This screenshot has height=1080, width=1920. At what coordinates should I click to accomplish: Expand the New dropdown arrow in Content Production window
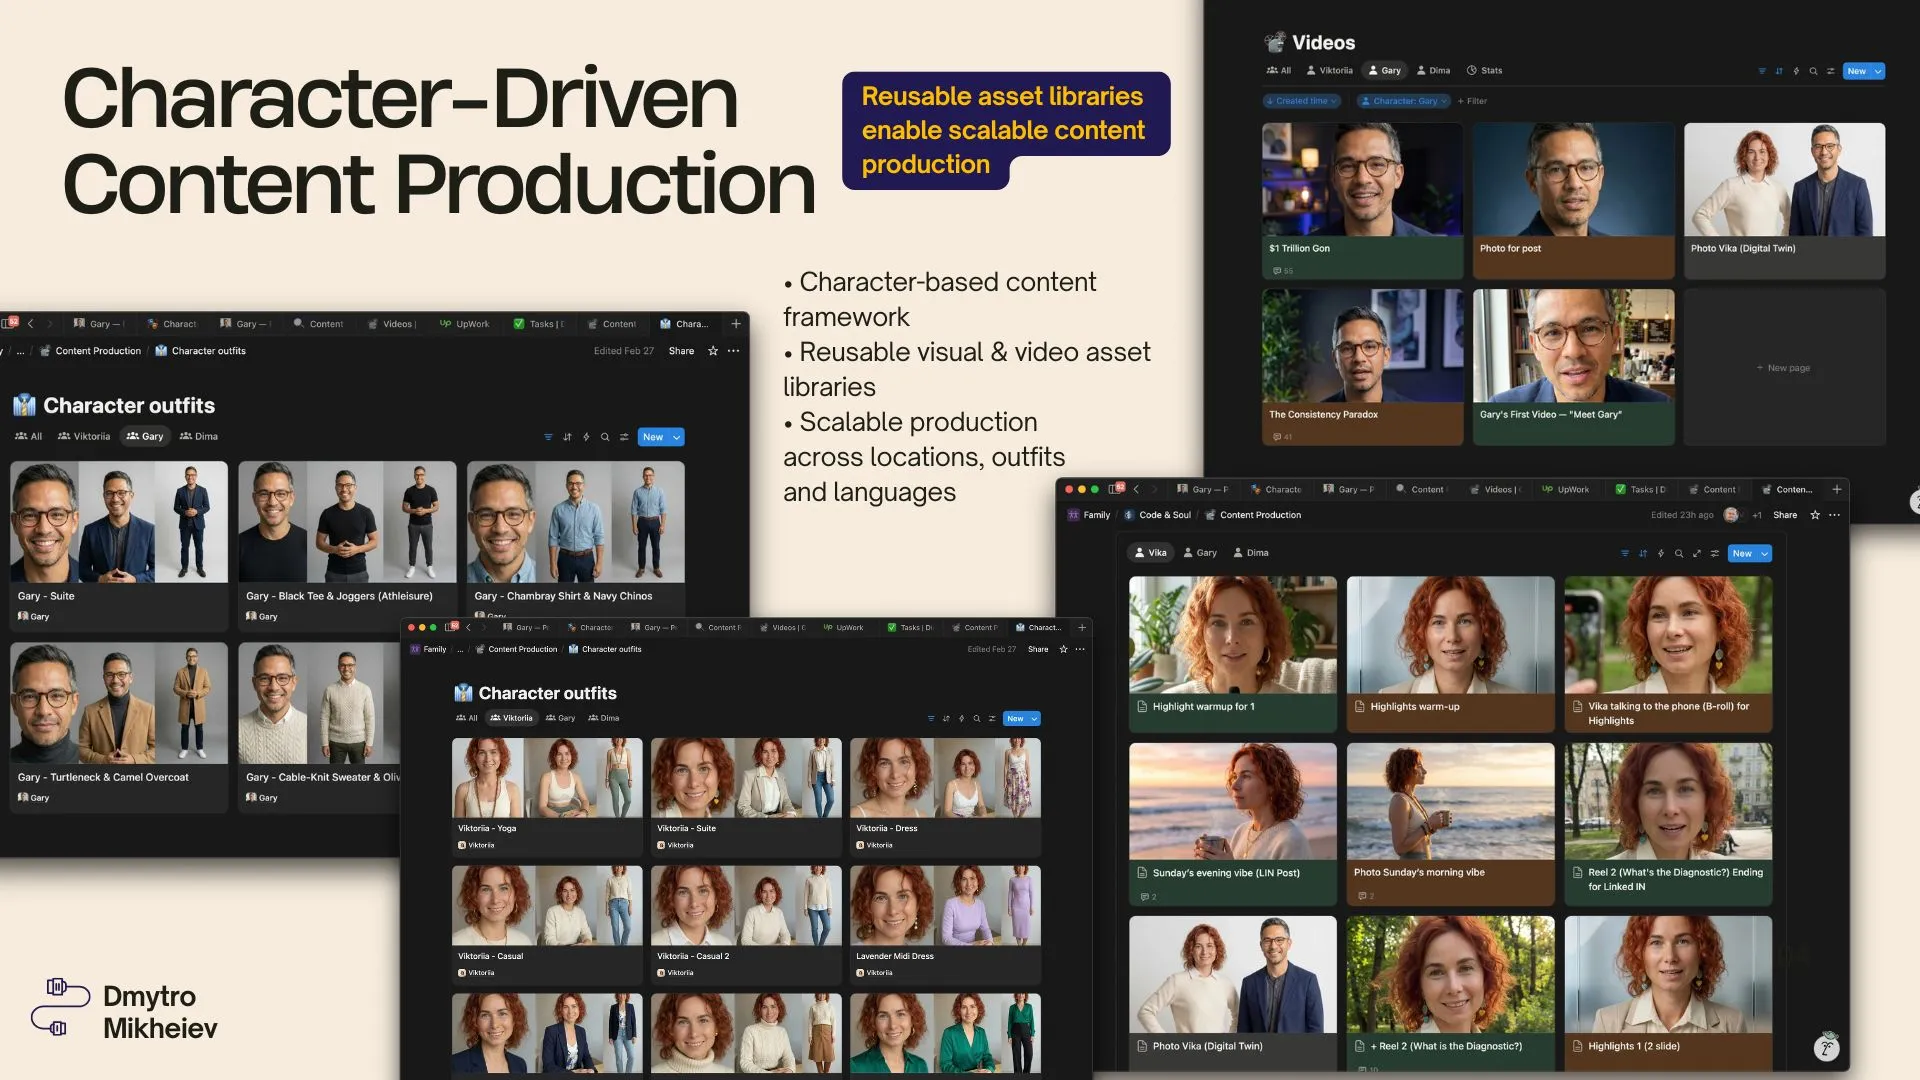tap(1765, 553)
